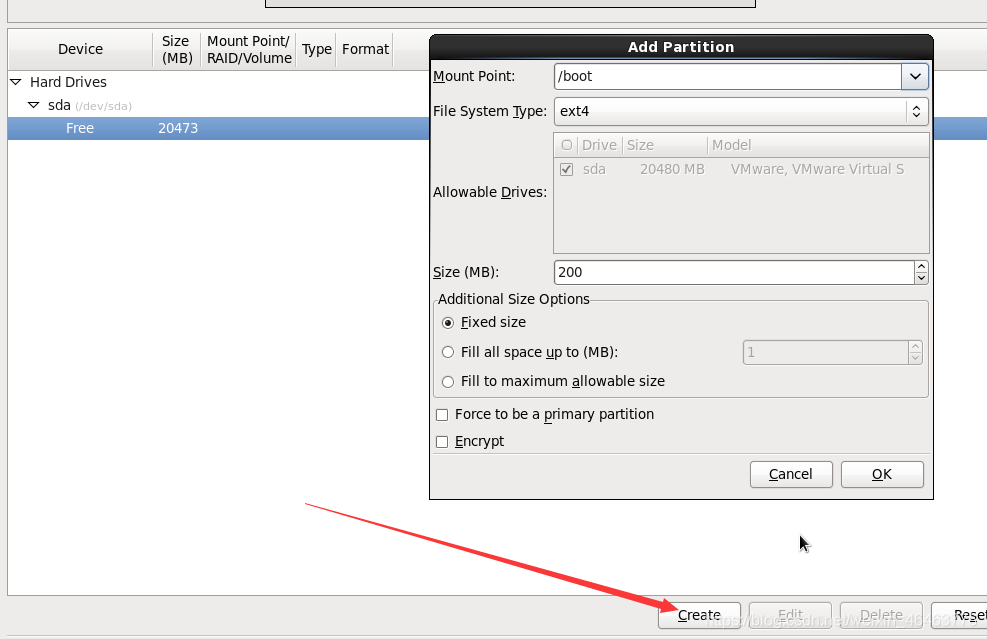Viewport: 987px width, 639px height.
Task: Click the Size (MB) 200 field
Action: coord(734,272)
